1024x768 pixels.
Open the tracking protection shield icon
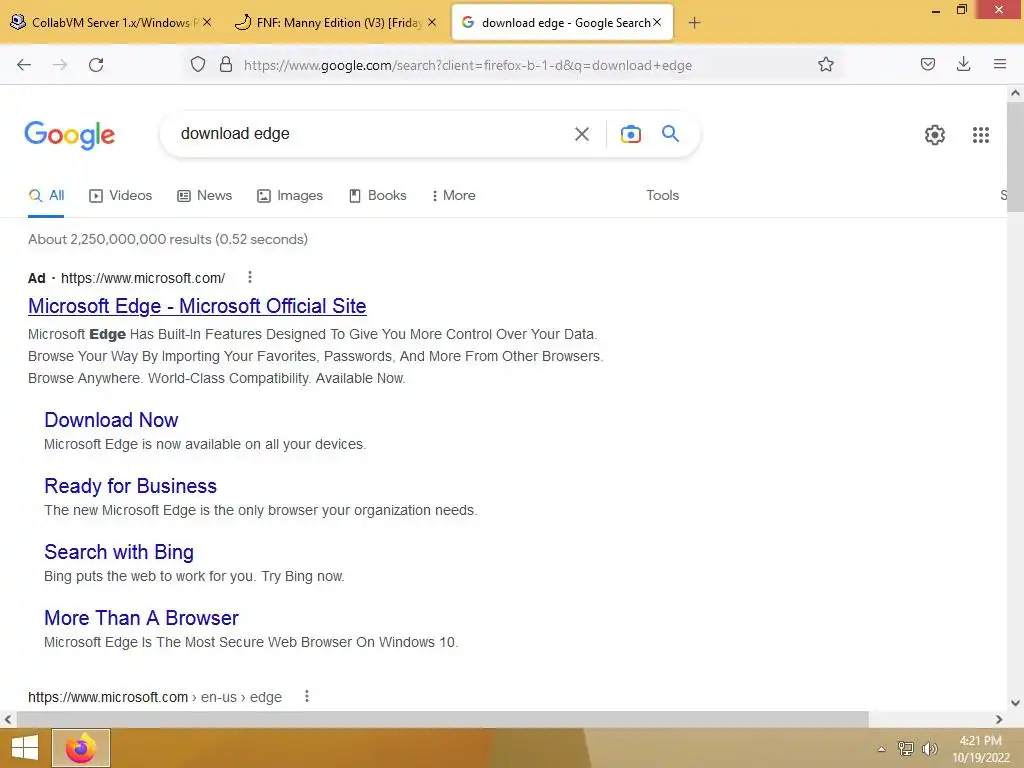pos(198,64)
